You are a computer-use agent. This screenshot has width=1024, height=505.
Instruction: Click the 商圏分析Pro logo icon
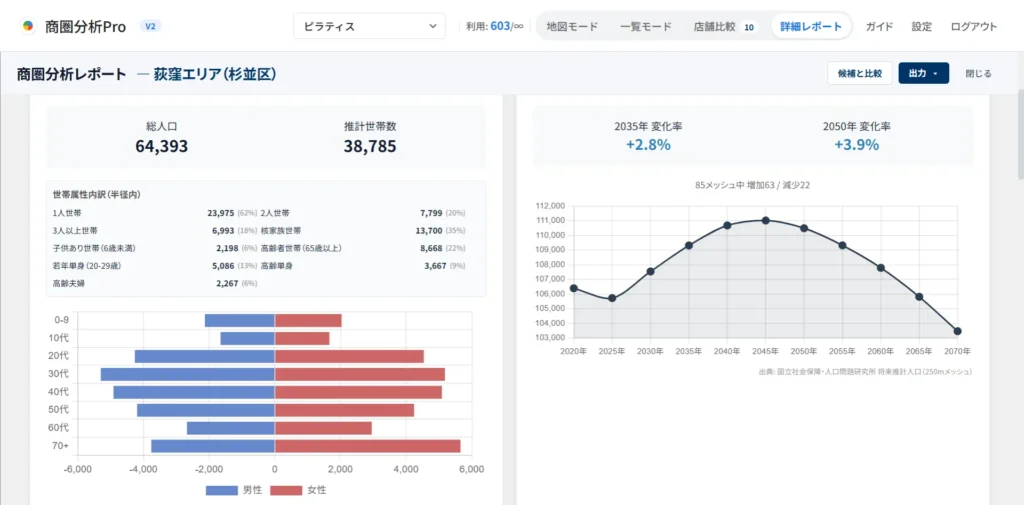point(28,26)
